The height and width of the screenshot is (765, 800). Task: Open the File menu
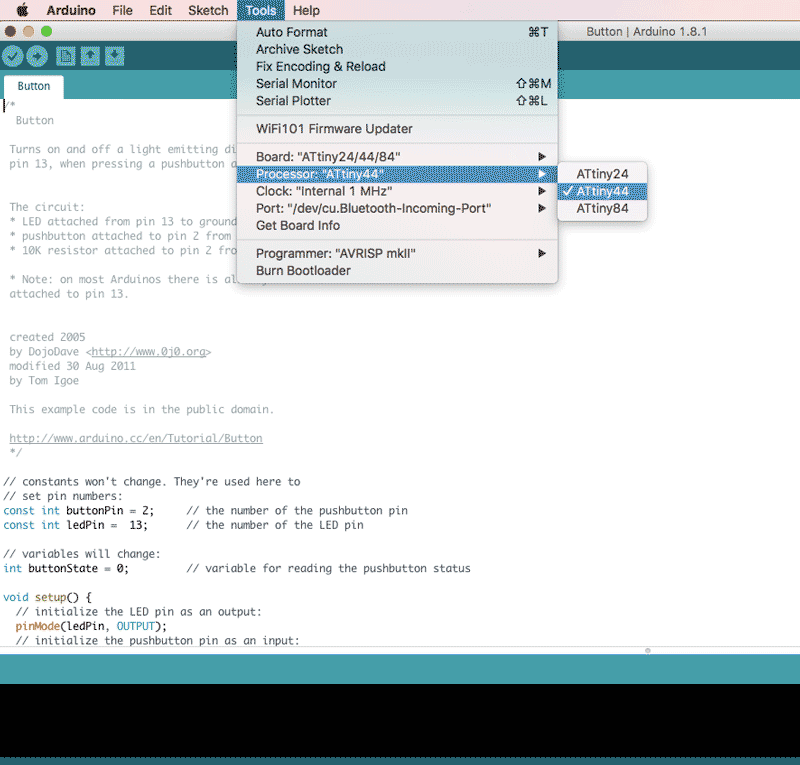122,10
